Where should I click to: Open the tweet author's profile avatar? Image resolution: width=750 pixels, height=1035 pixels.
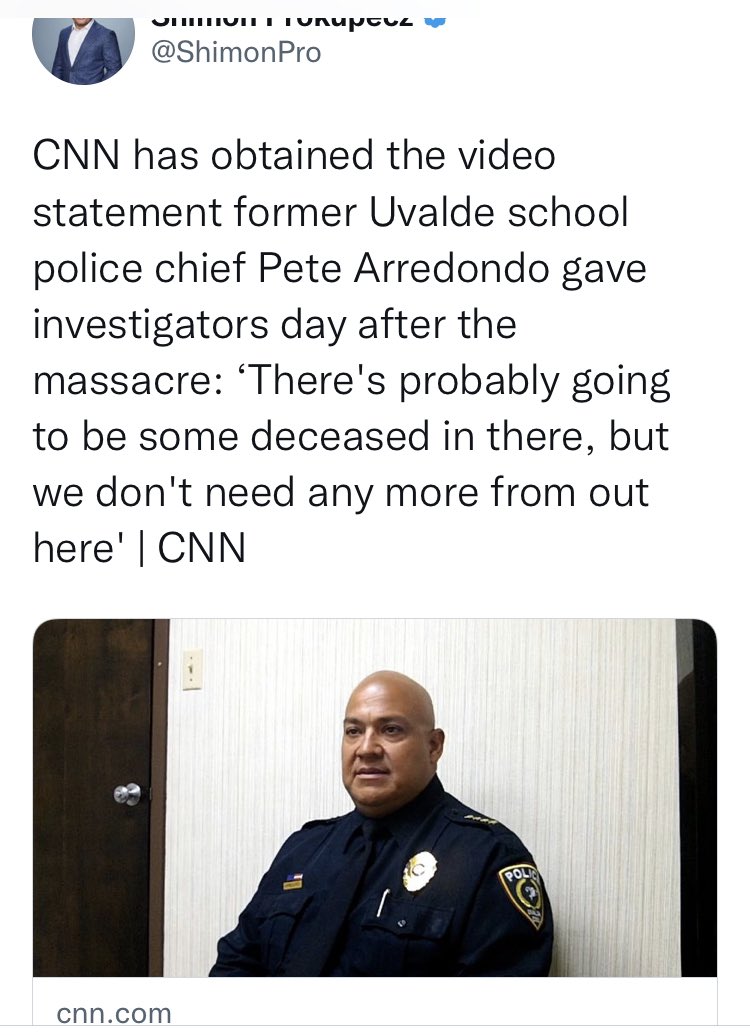83,51
